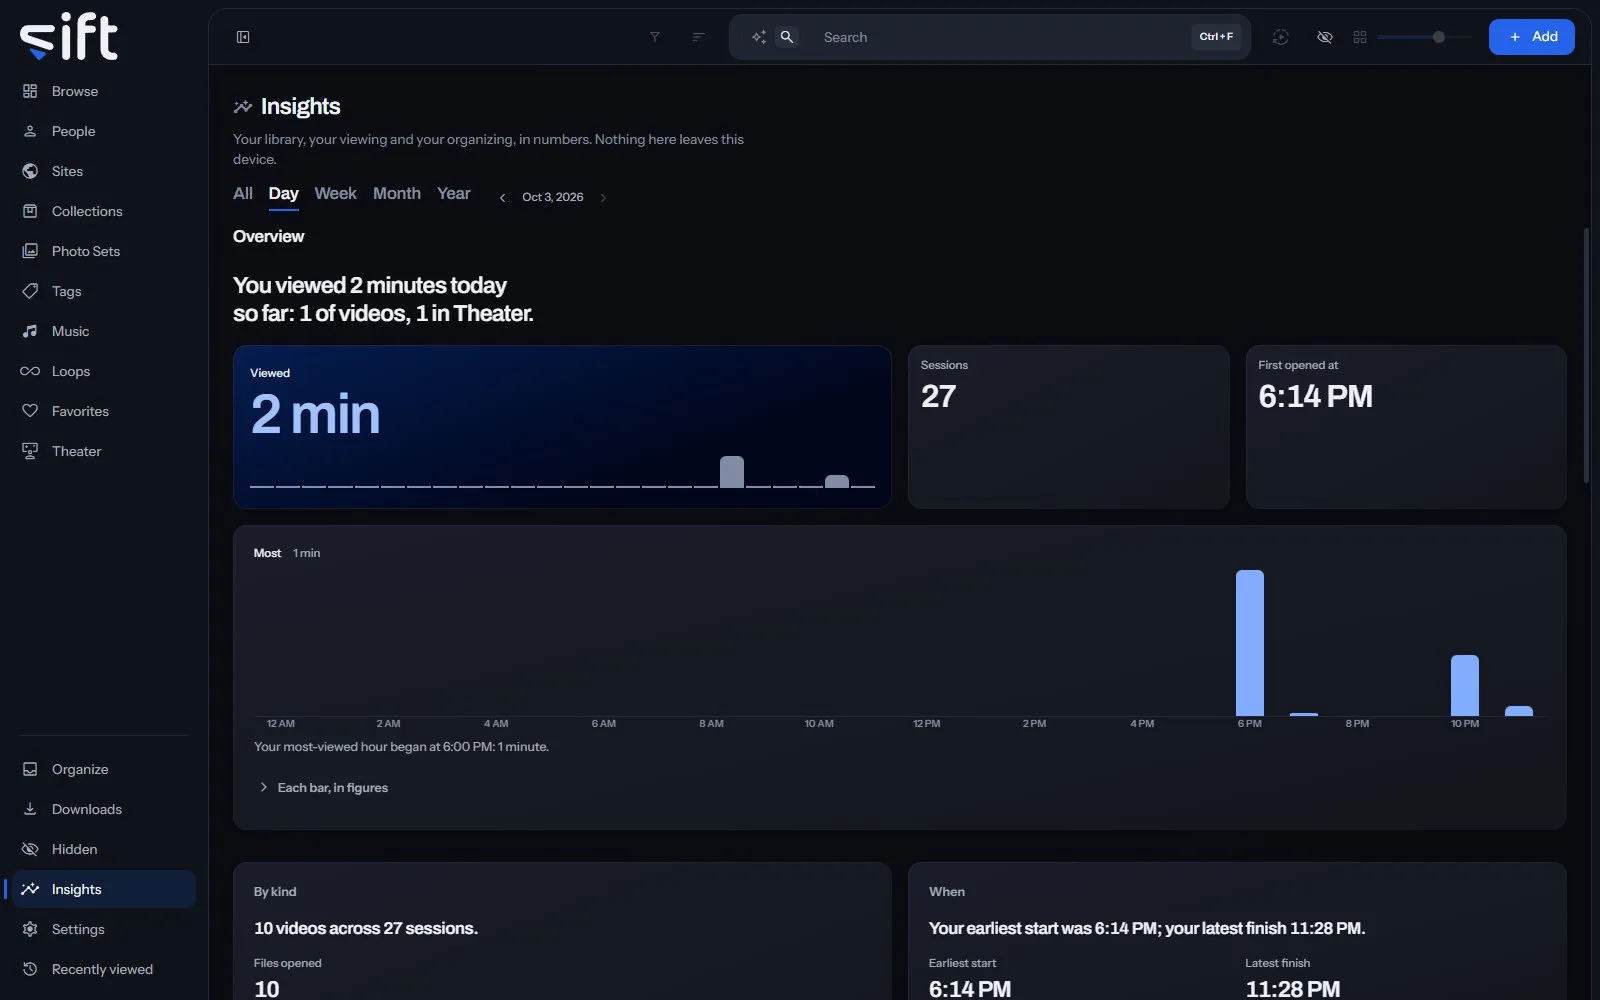Viewport: 1600px width, 1000px height.
Task: Go to the previous day arrow
Action: tap(502, 197)
